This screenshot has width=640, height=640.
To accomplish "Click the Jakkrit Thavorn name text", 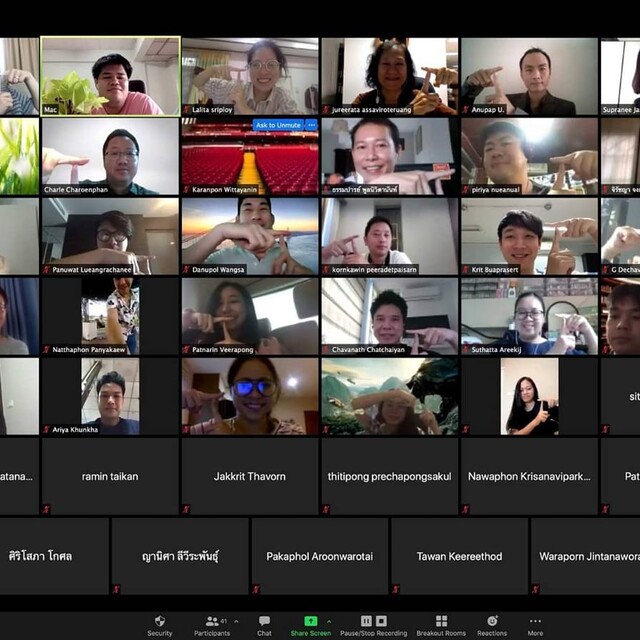I will pos(250,476).
